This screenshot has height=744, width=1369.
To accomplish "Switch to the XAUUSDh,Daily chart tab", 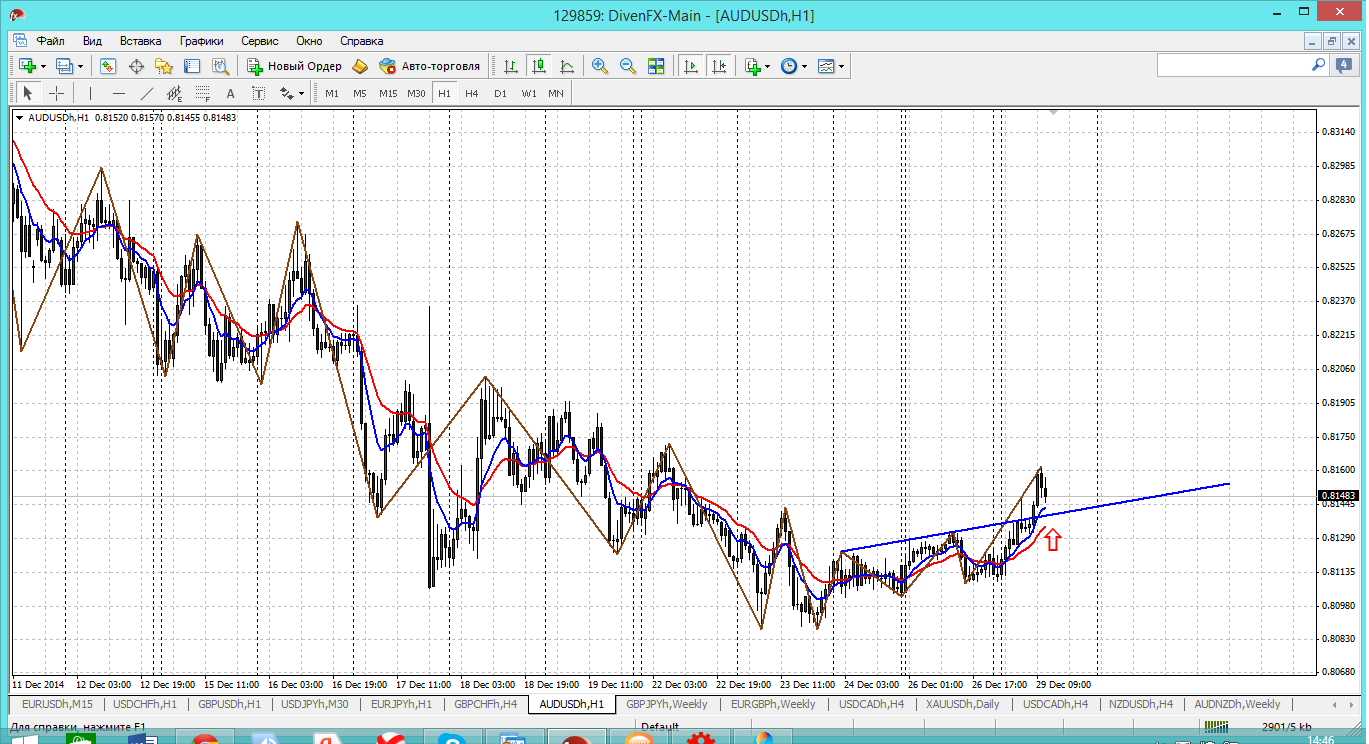I will point(962,704).
